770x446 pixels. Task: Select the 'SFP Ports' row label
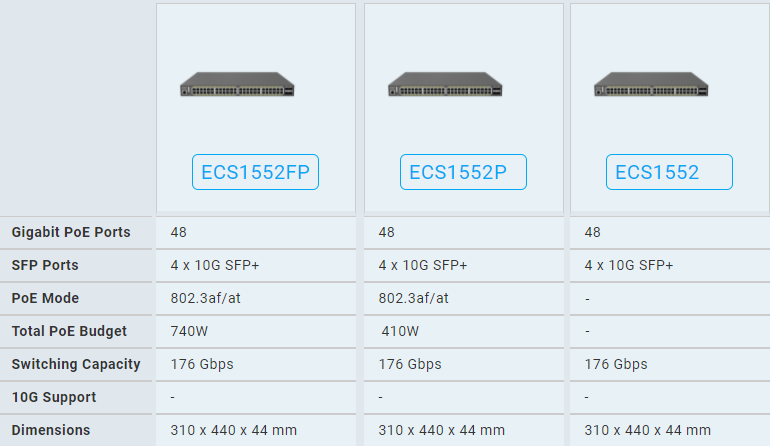tap(45, 265)
